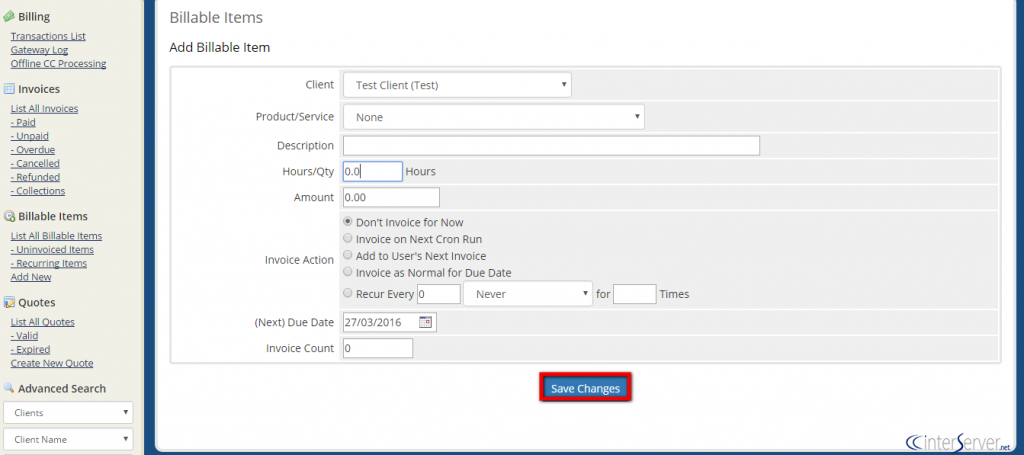Select the Recur Every radio option
Image resolution: width=1024 pixels, height=455 pixels.
pos(348,294)
